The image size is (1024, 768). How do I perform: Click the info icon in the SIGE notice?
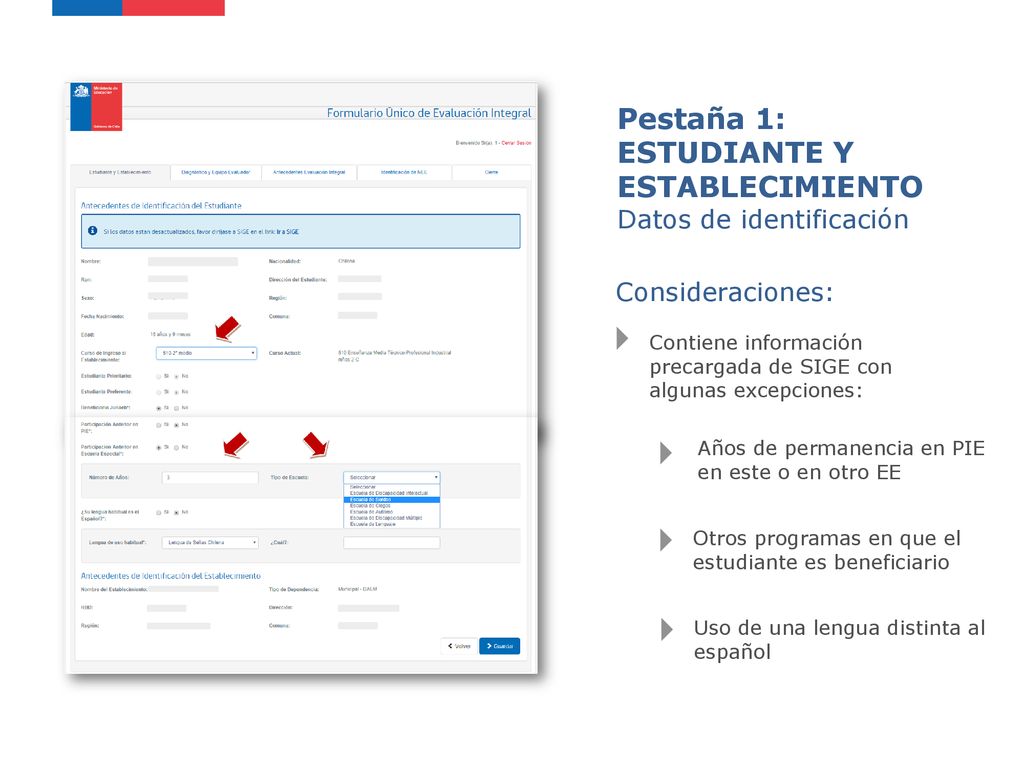point(93,231)
